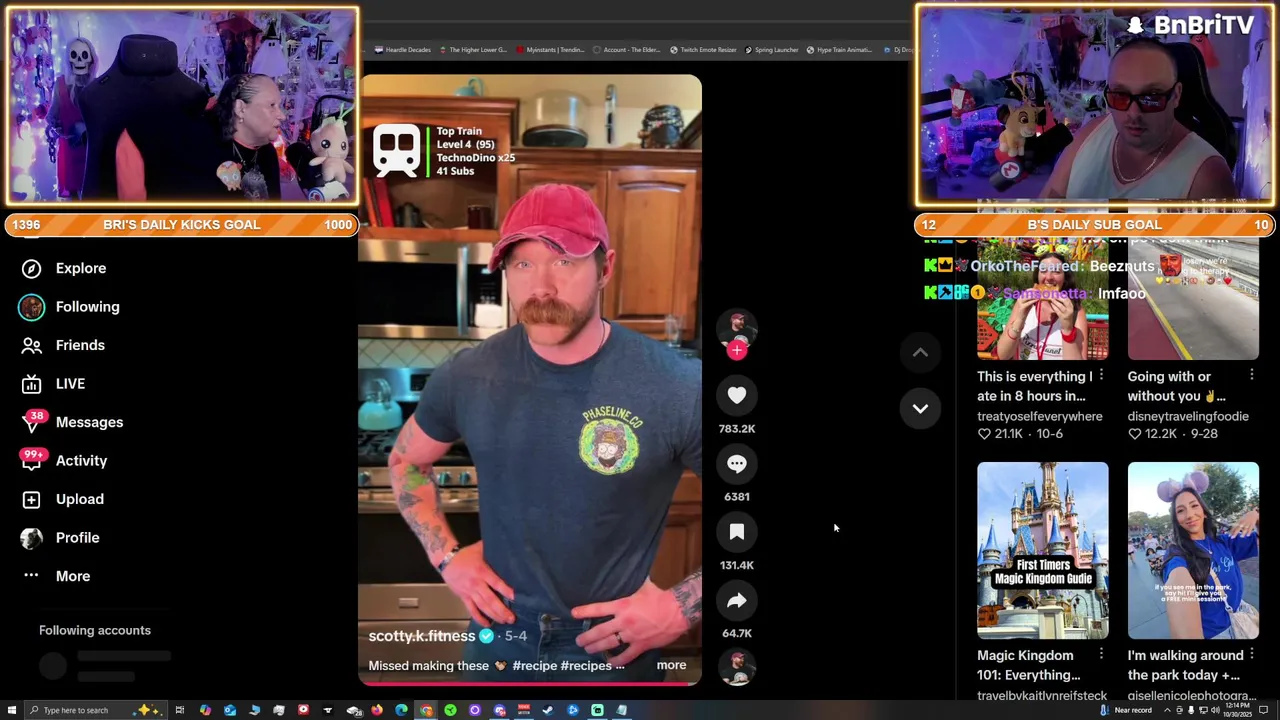Open the notification center icon
This screenshot has height=720, width=1280.
coord(1263,710)
